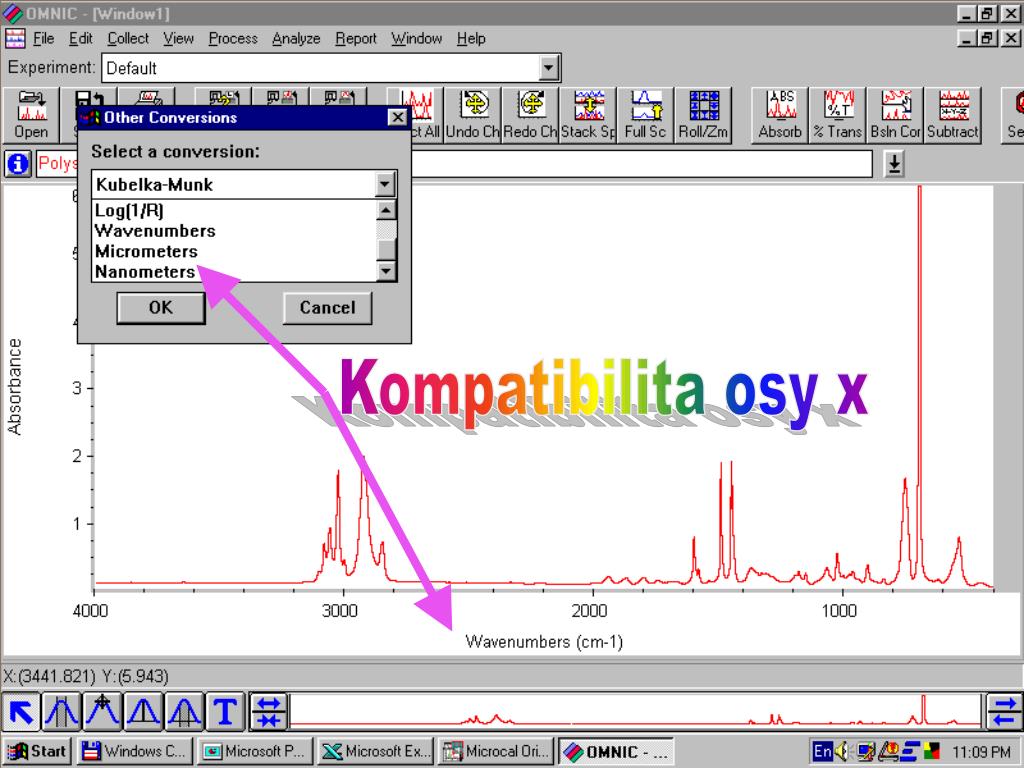Open the View menu
1024x768 pixels.
pyautogui.click(x=178, y=39)
